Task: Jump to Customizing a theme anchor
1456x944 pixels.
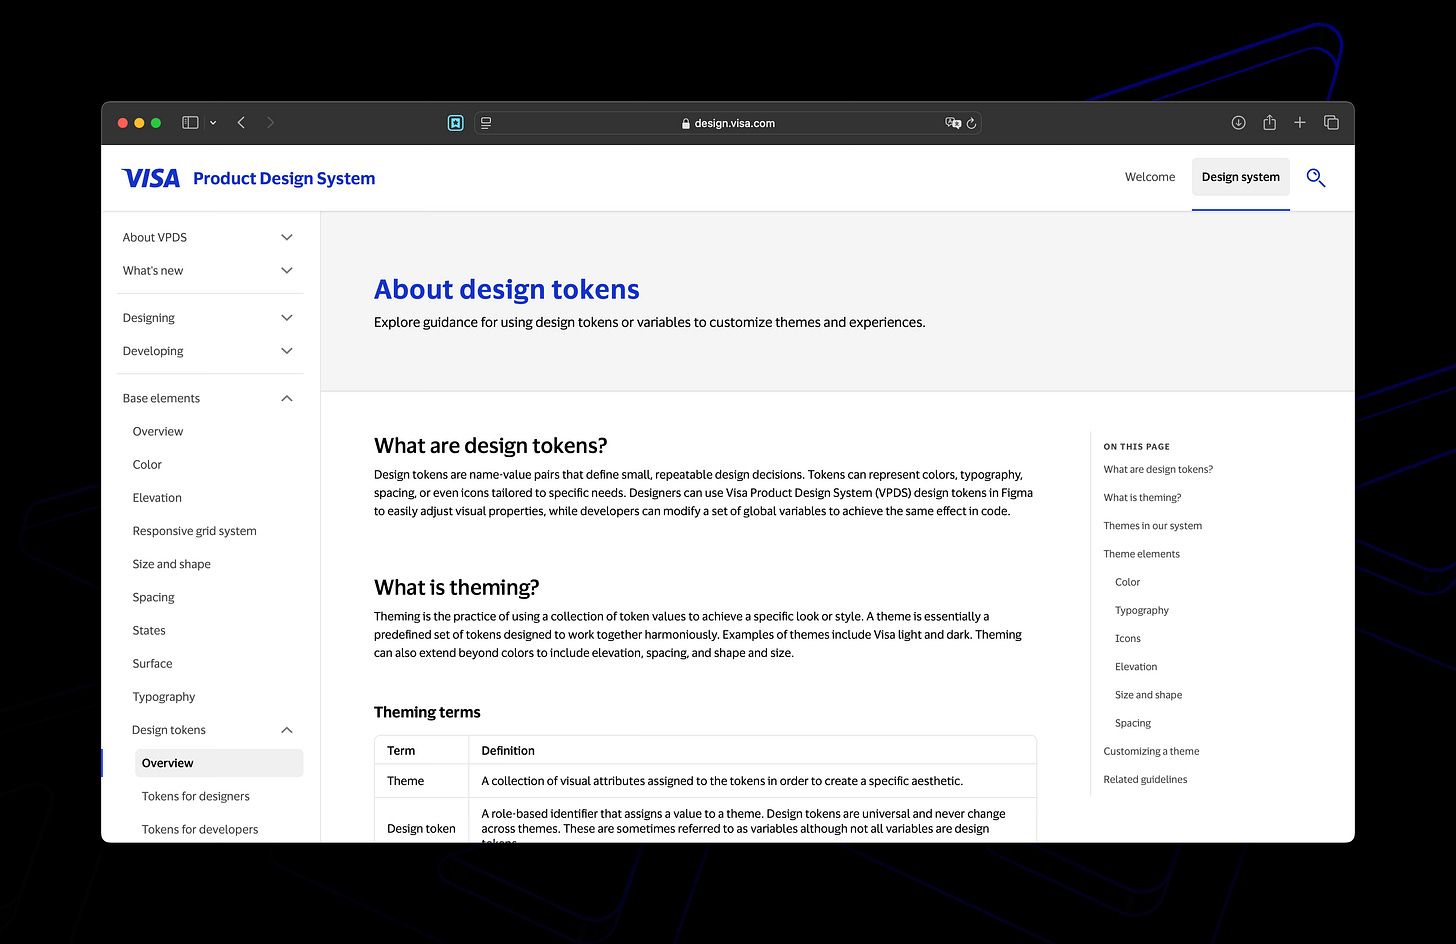Action: [x=1151, y=751]
